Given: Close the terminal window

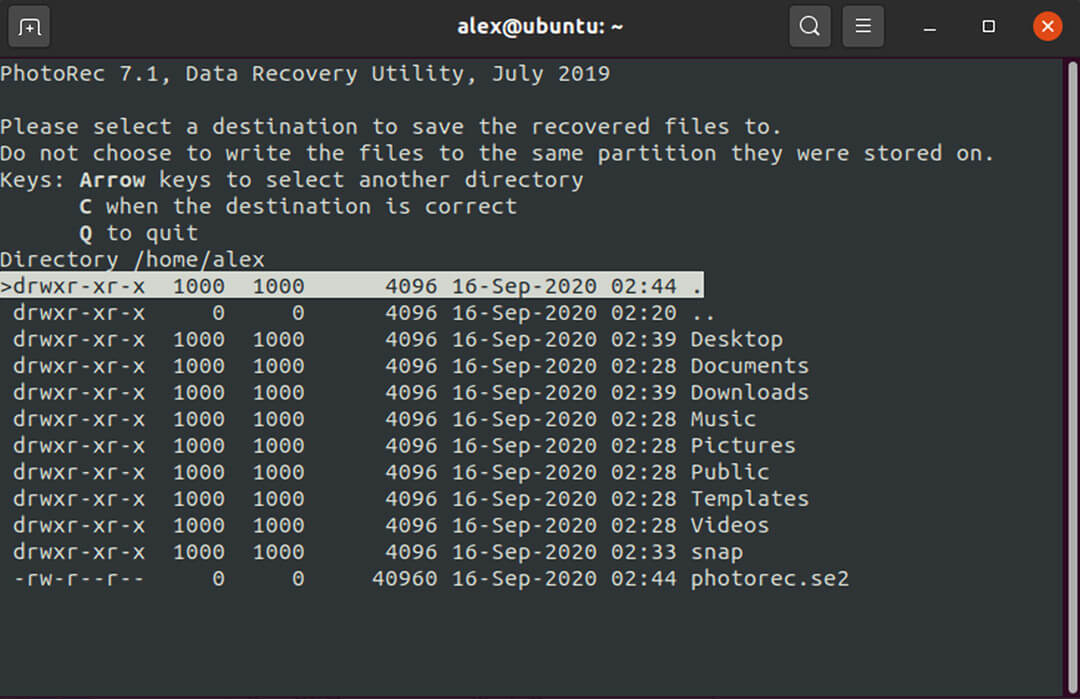Looking at the screenshot, I should tap(1048, 27).
